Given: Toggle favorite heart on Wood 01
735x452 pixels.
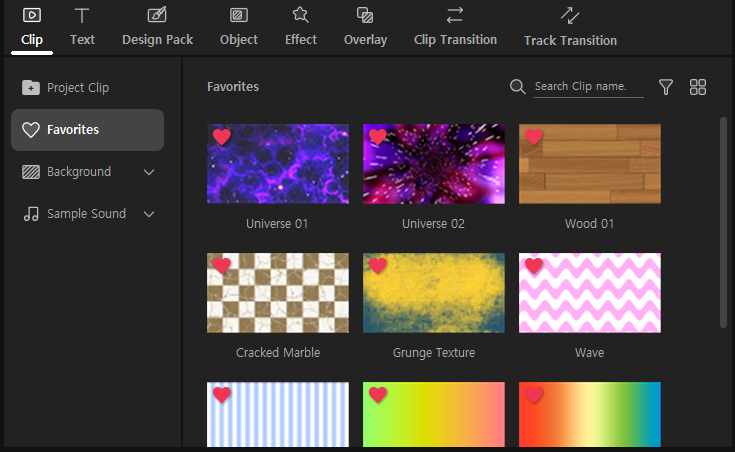Looking at the screenshot, I should (x=534, y=137).
